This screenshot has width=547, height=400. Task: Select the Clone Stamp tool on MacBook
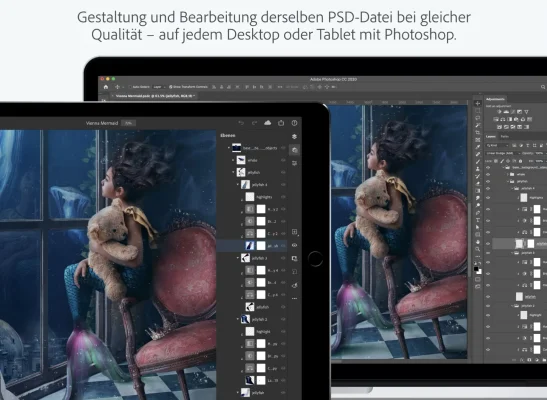(x=478, y=169)
